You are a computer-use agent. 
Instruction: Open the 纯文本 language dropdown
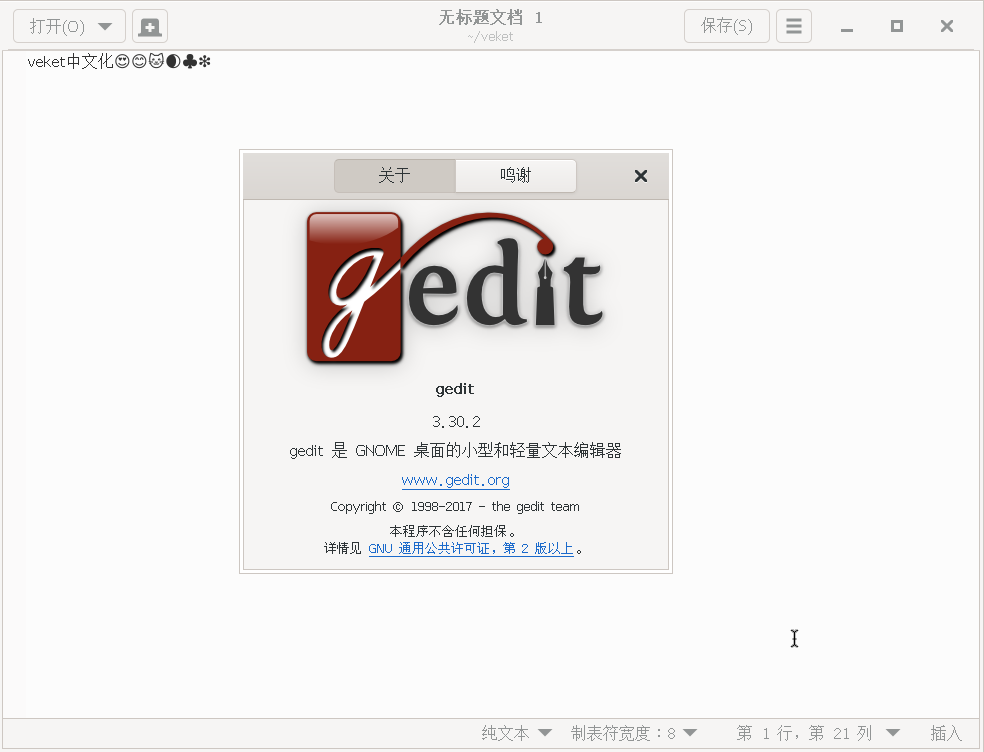tap(516, 733)
